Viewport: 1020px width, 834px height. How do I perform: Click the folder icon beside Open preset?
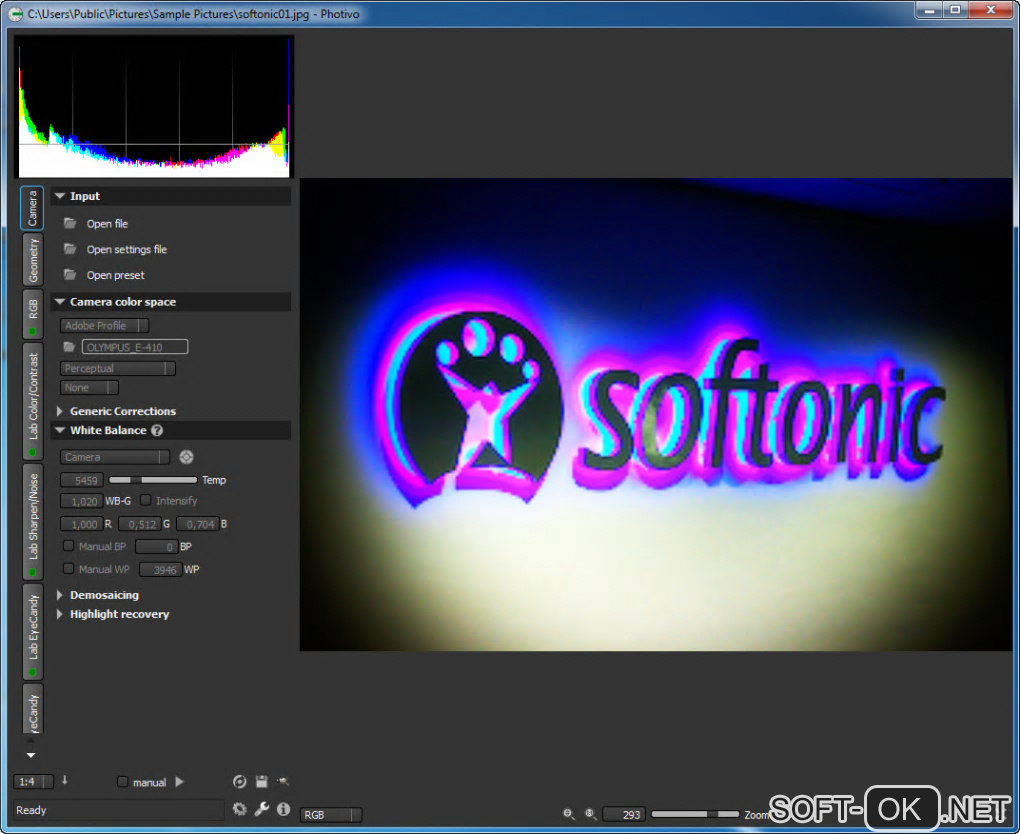pyautogui.click(x=70, y=275)
